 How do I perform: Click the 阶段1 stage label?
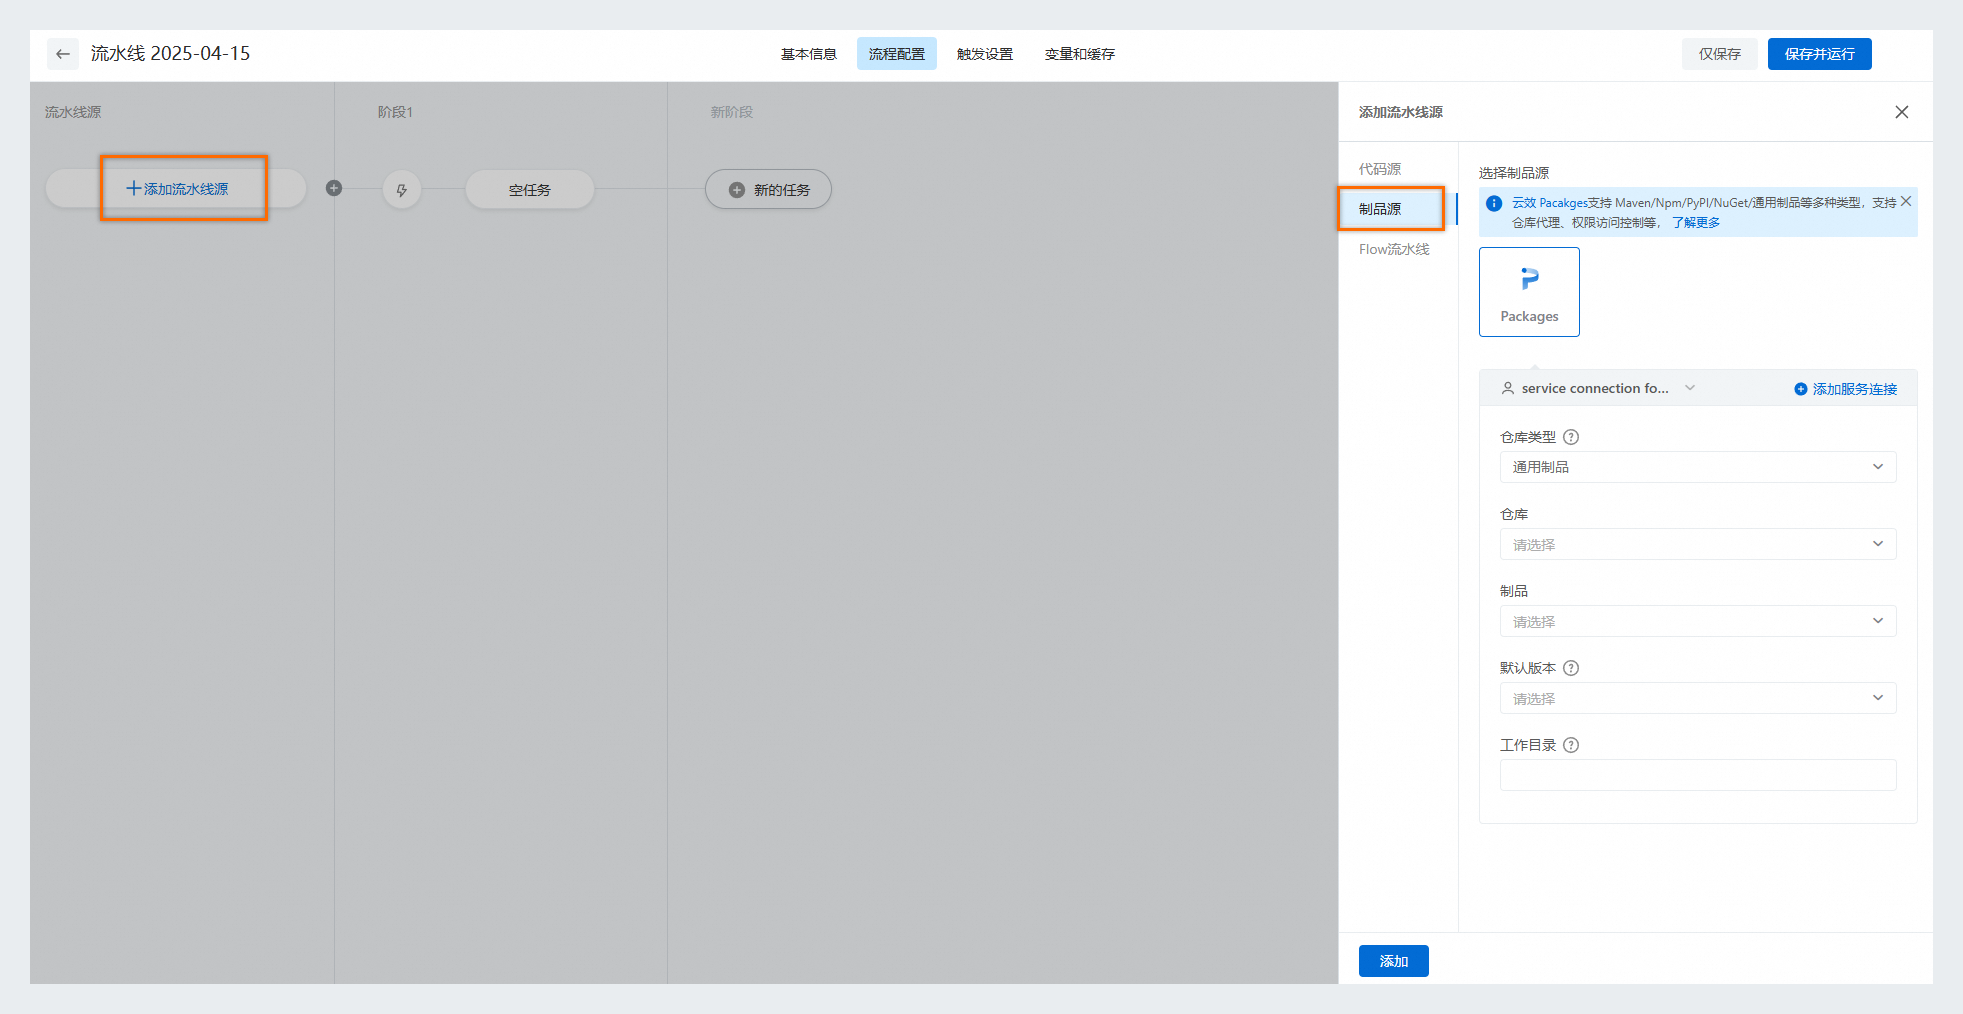395,112
